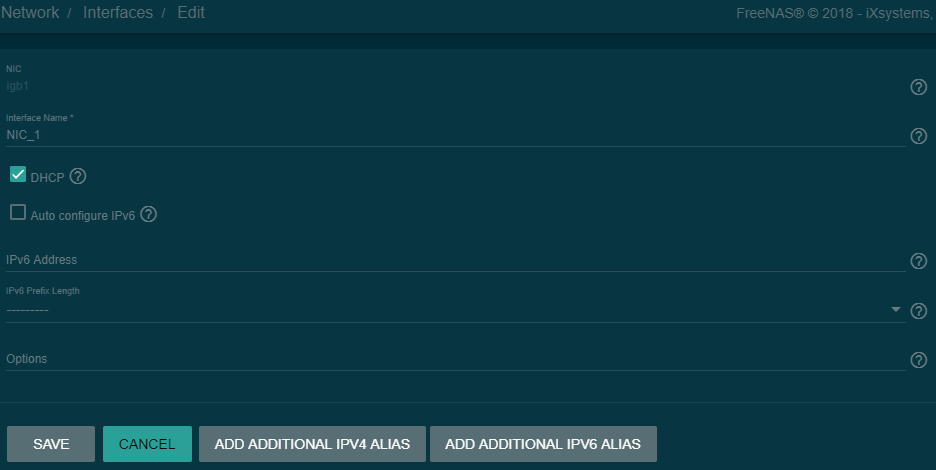Go to Network in the breadcrumb
This screenshot has width=936, height=470.
point(30,13)
